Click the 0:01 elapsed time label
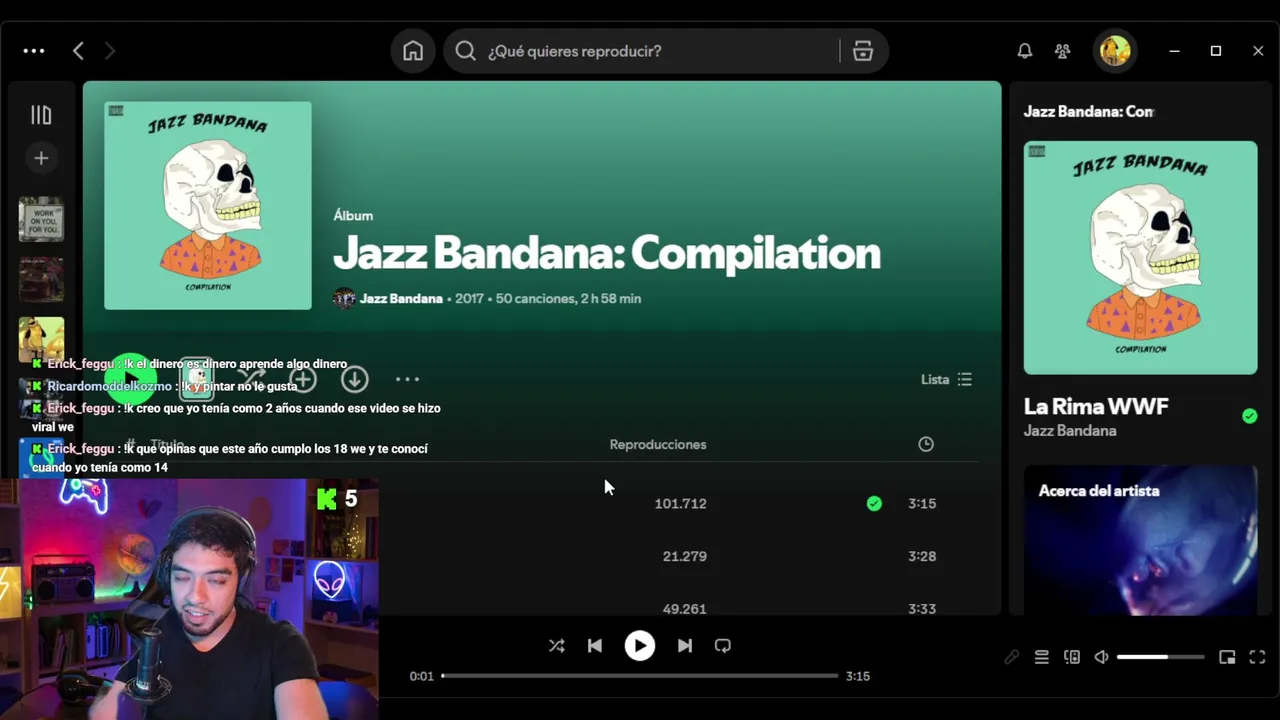1280x720 pixels. point(422,676)
